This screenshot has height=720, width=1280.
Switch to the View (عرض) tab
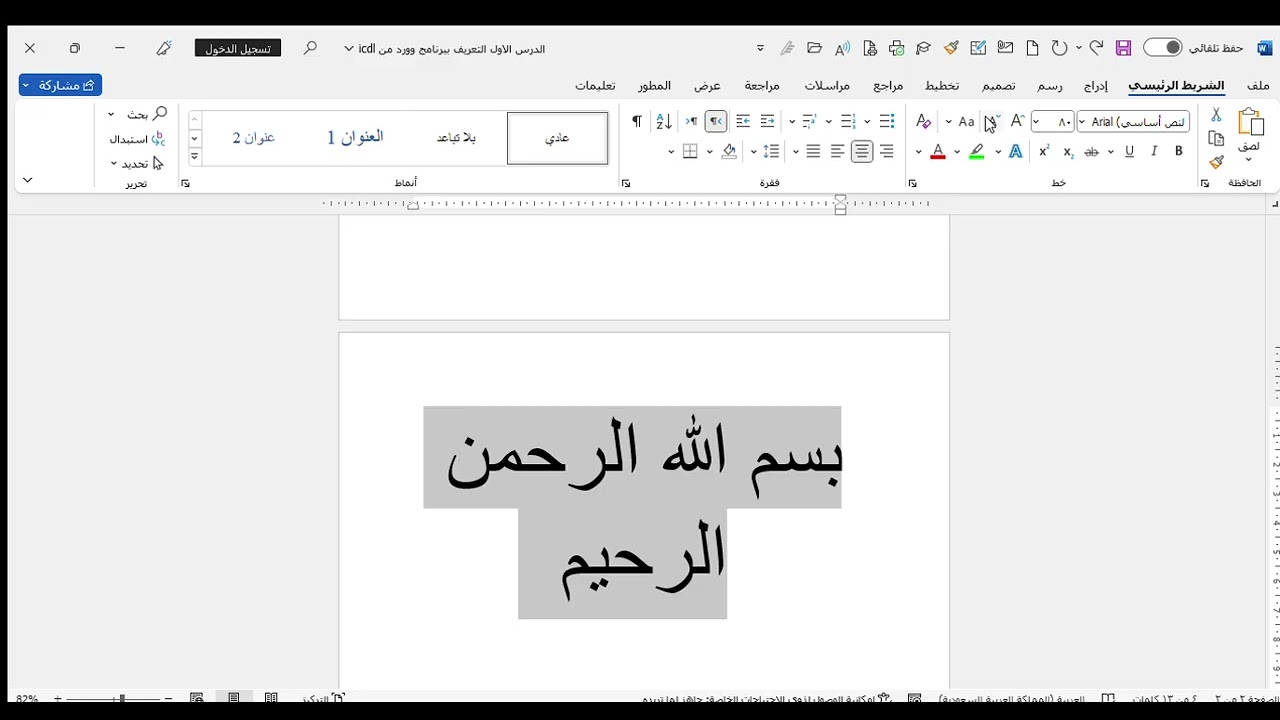[x=708, y=86]
